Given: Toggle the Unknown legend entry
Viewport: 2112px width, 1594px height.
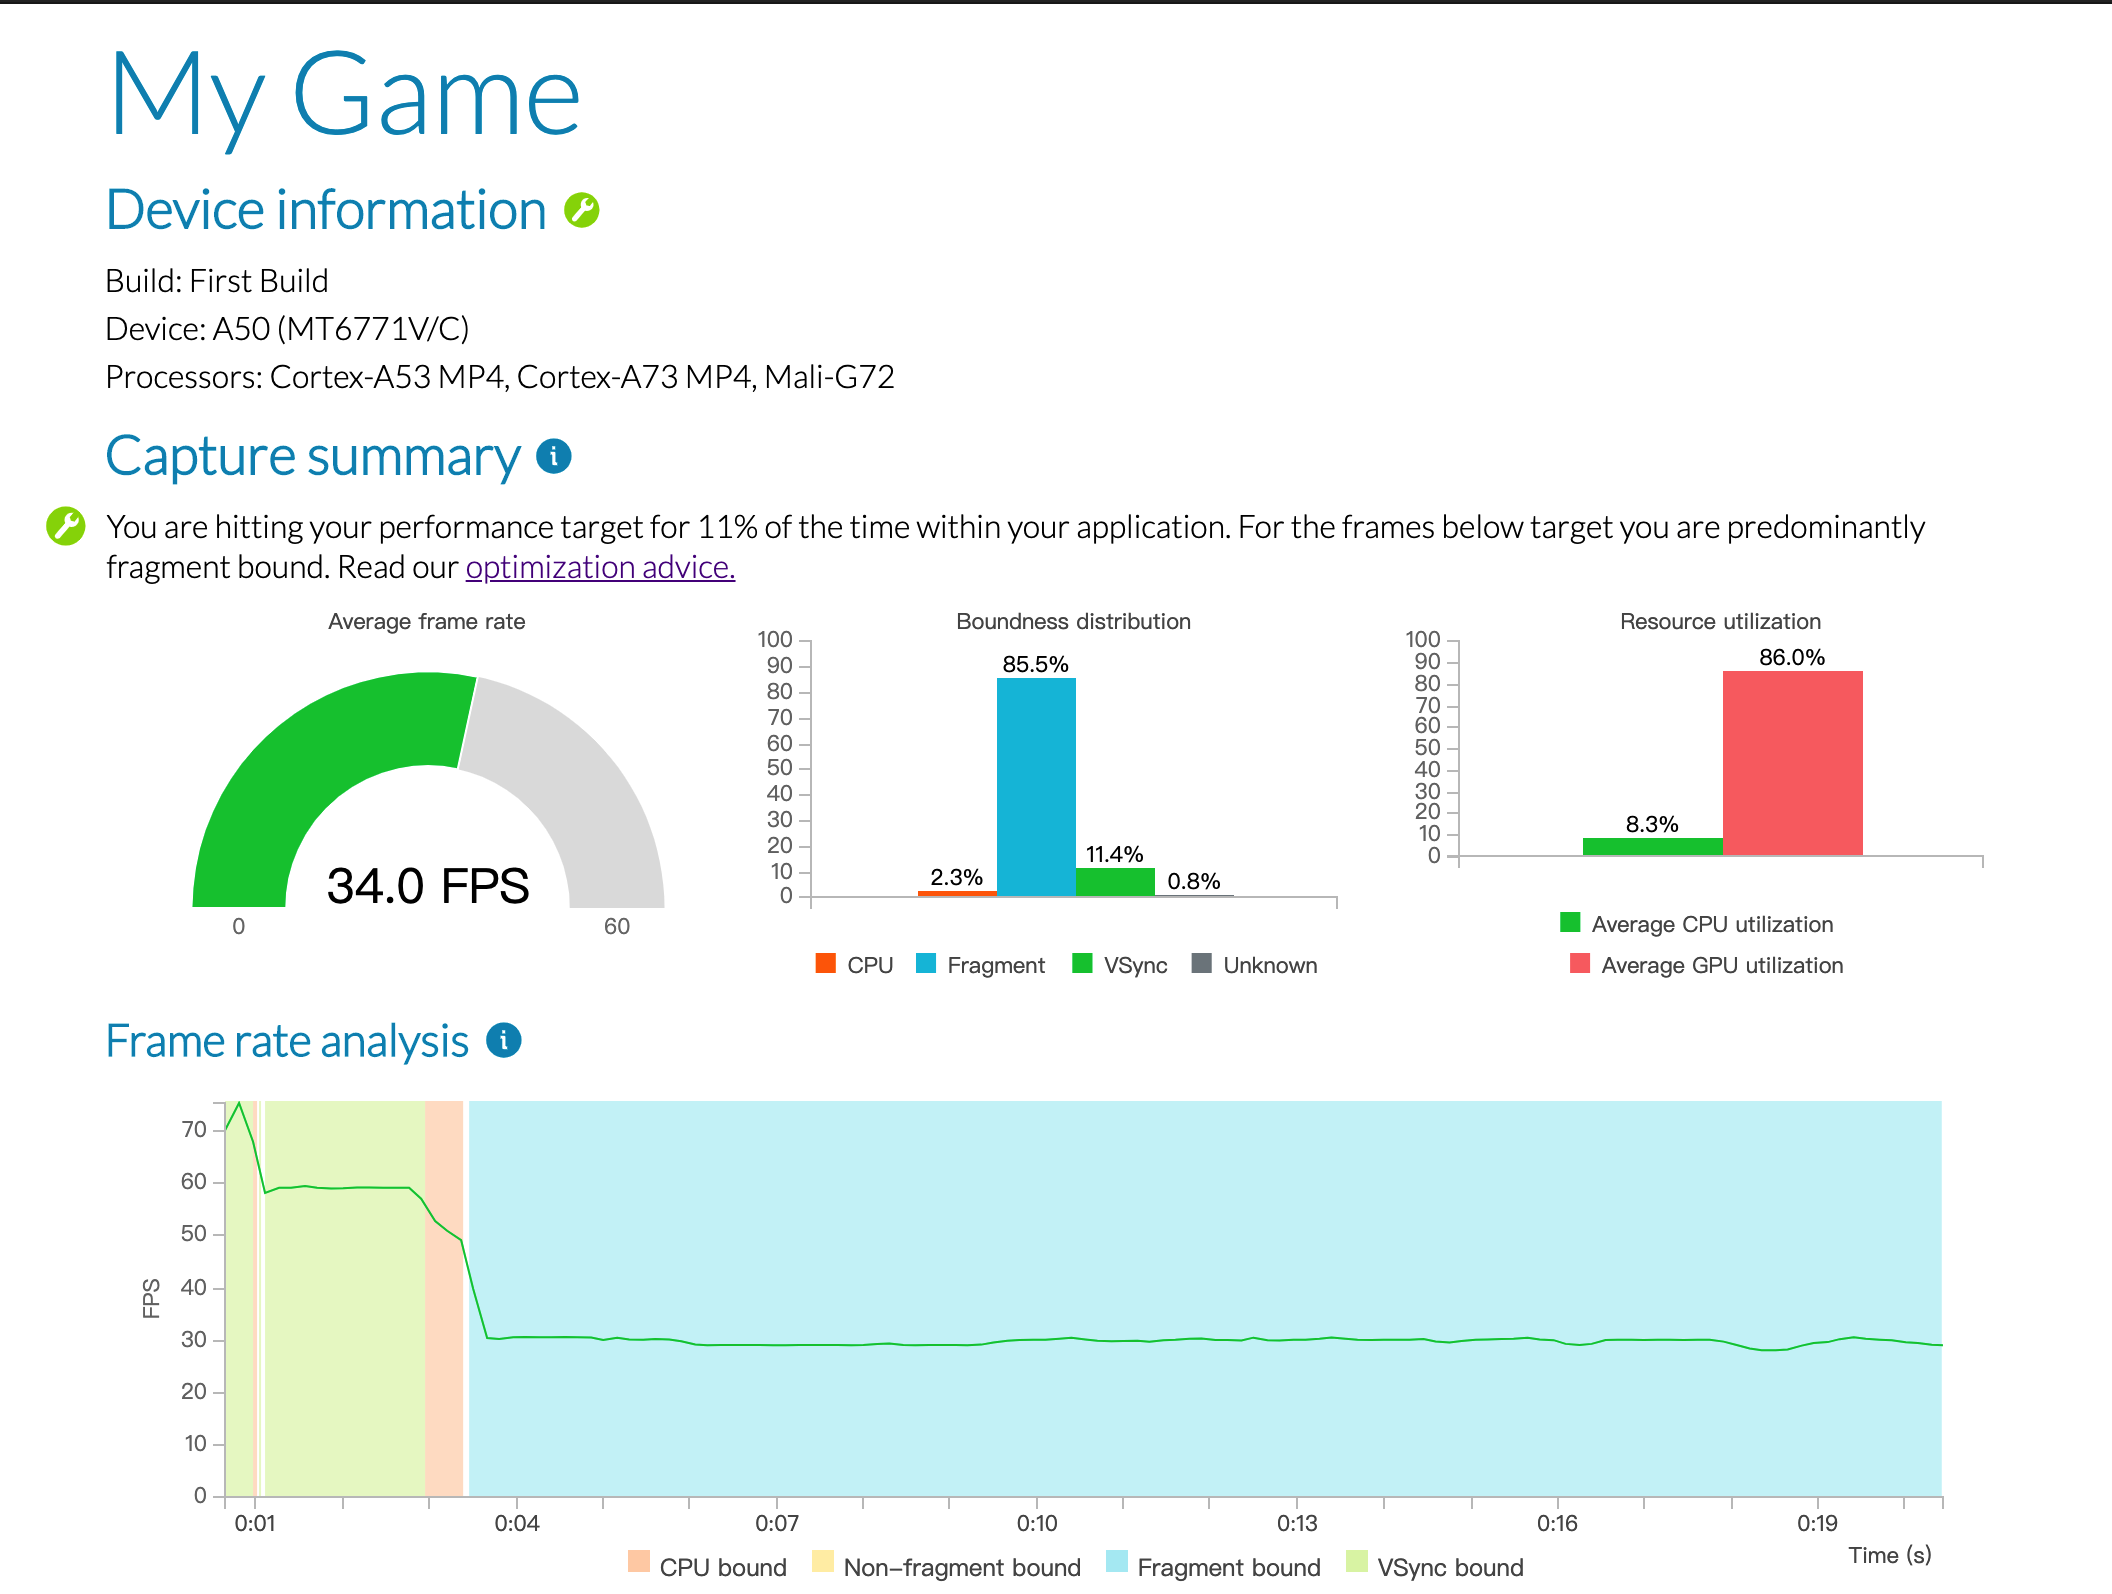Looking at the screenshot, I should 1269,965.
